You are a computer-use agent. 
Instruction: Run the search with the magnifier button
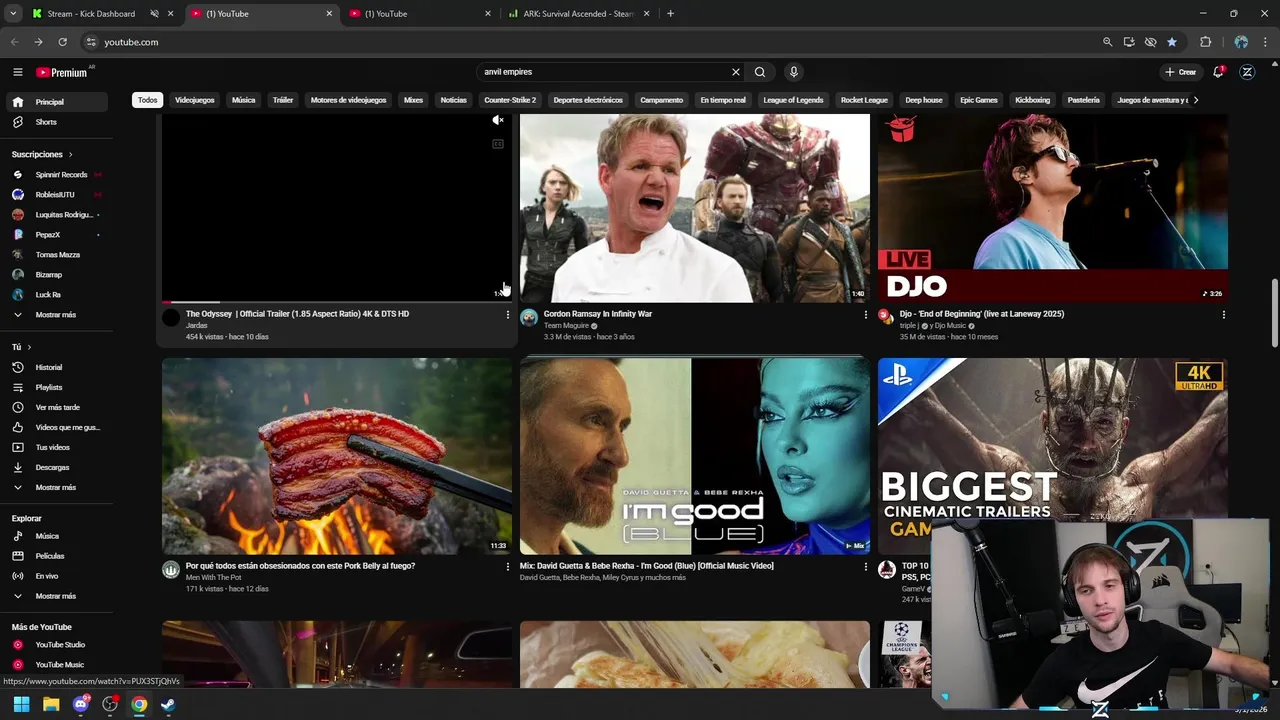760,72
